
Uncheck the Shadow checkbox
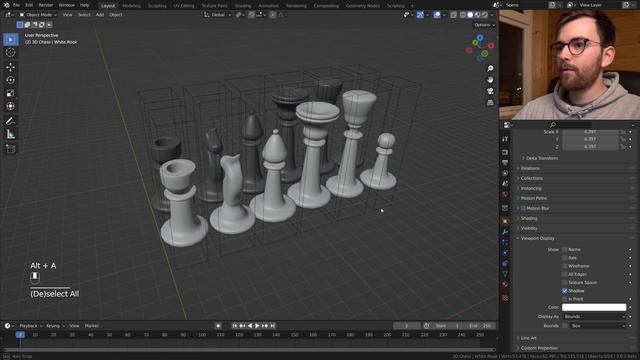pos(564,291)
